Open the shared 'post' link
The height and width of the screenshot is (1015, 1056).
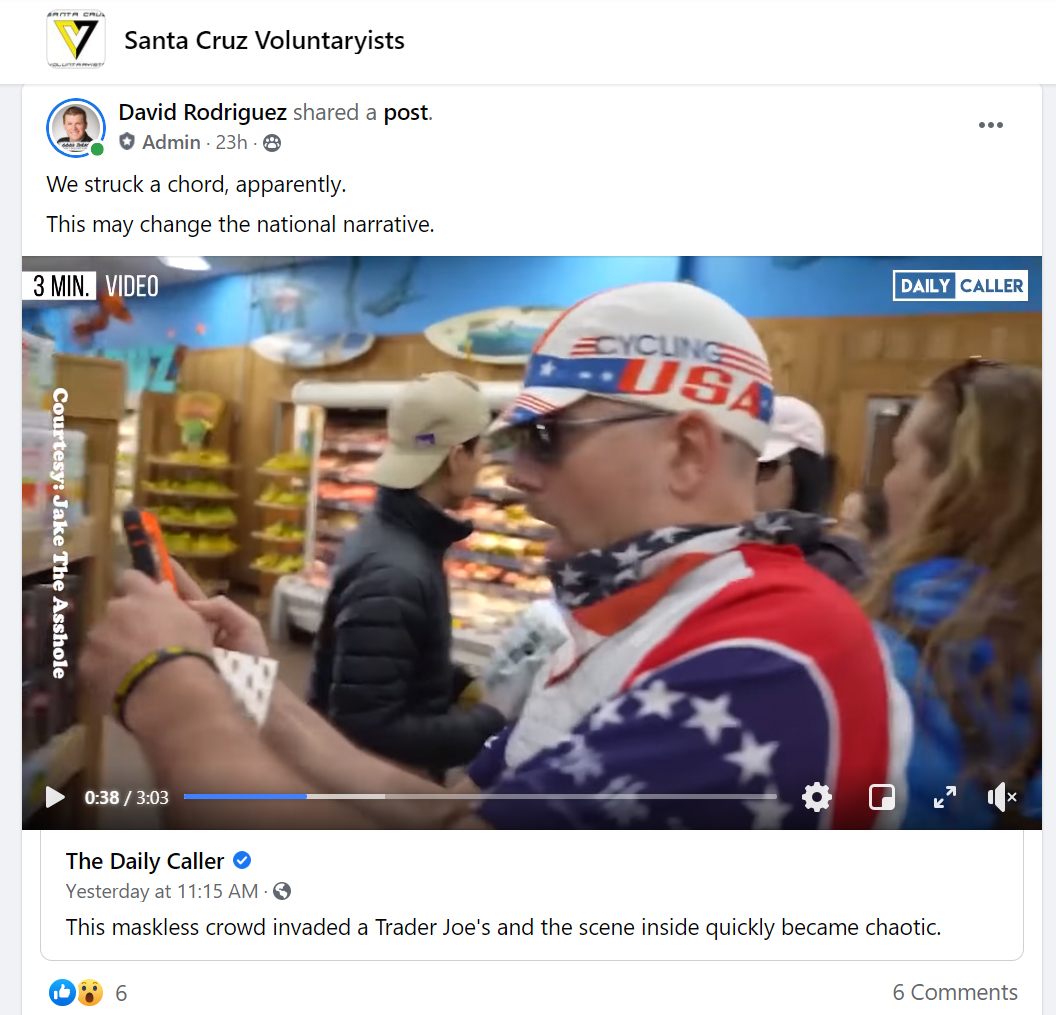(x=406, y=112)
